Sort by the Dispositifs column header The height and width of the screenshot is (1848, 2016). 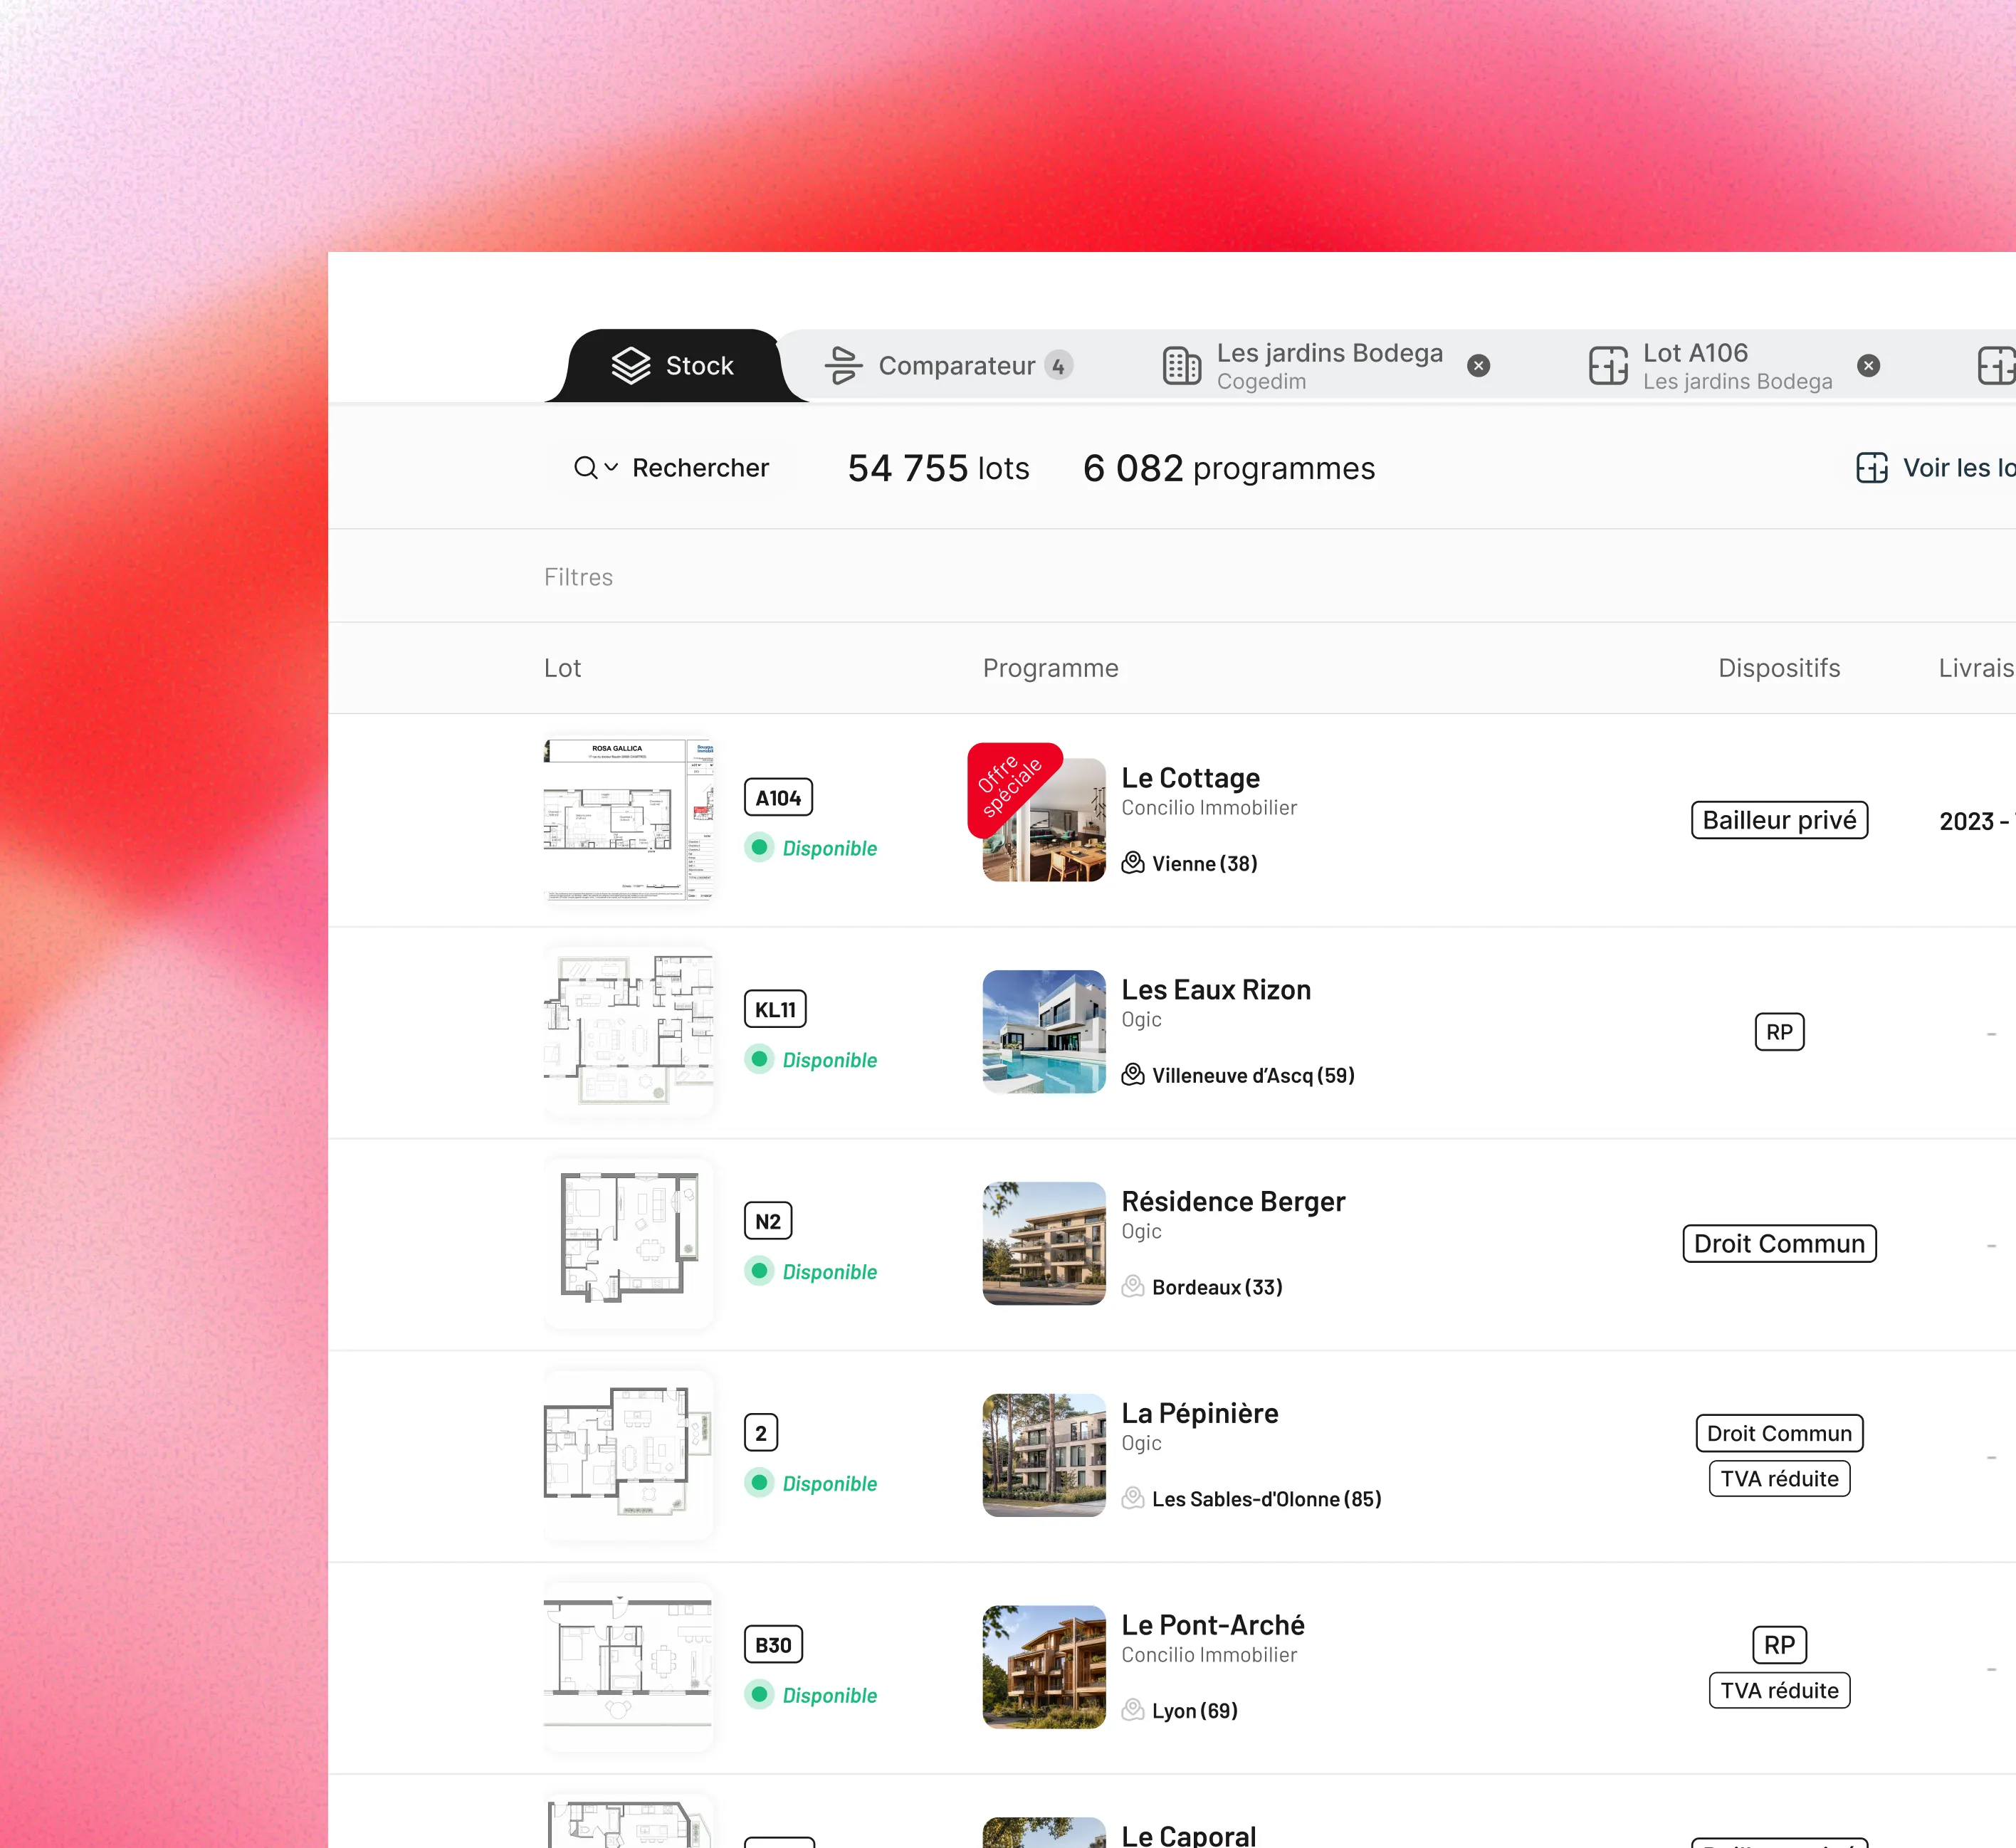tap(1779, 668)
